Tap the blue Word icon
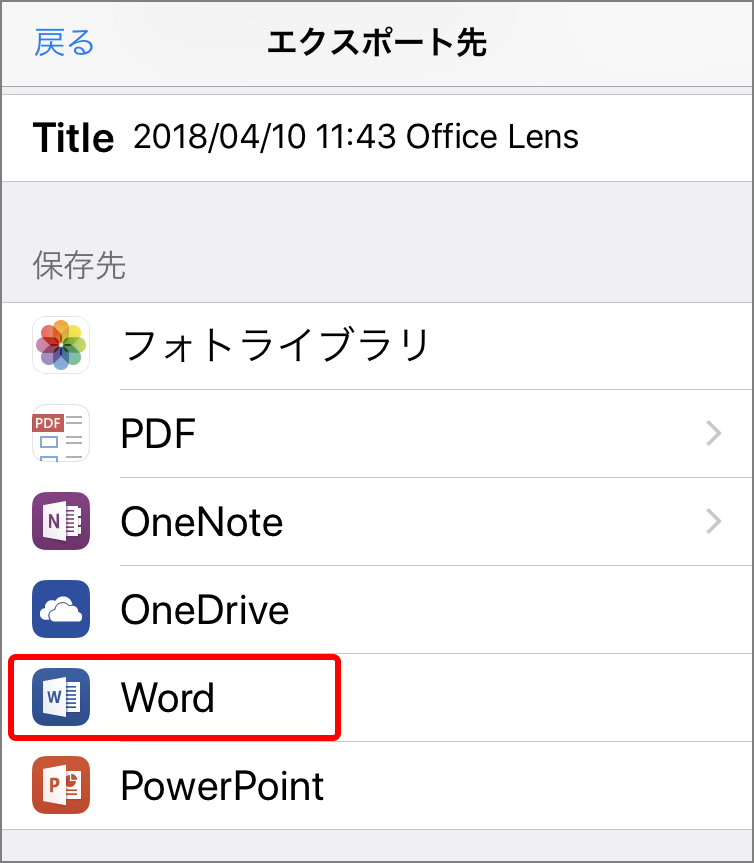 coord(61,697)
